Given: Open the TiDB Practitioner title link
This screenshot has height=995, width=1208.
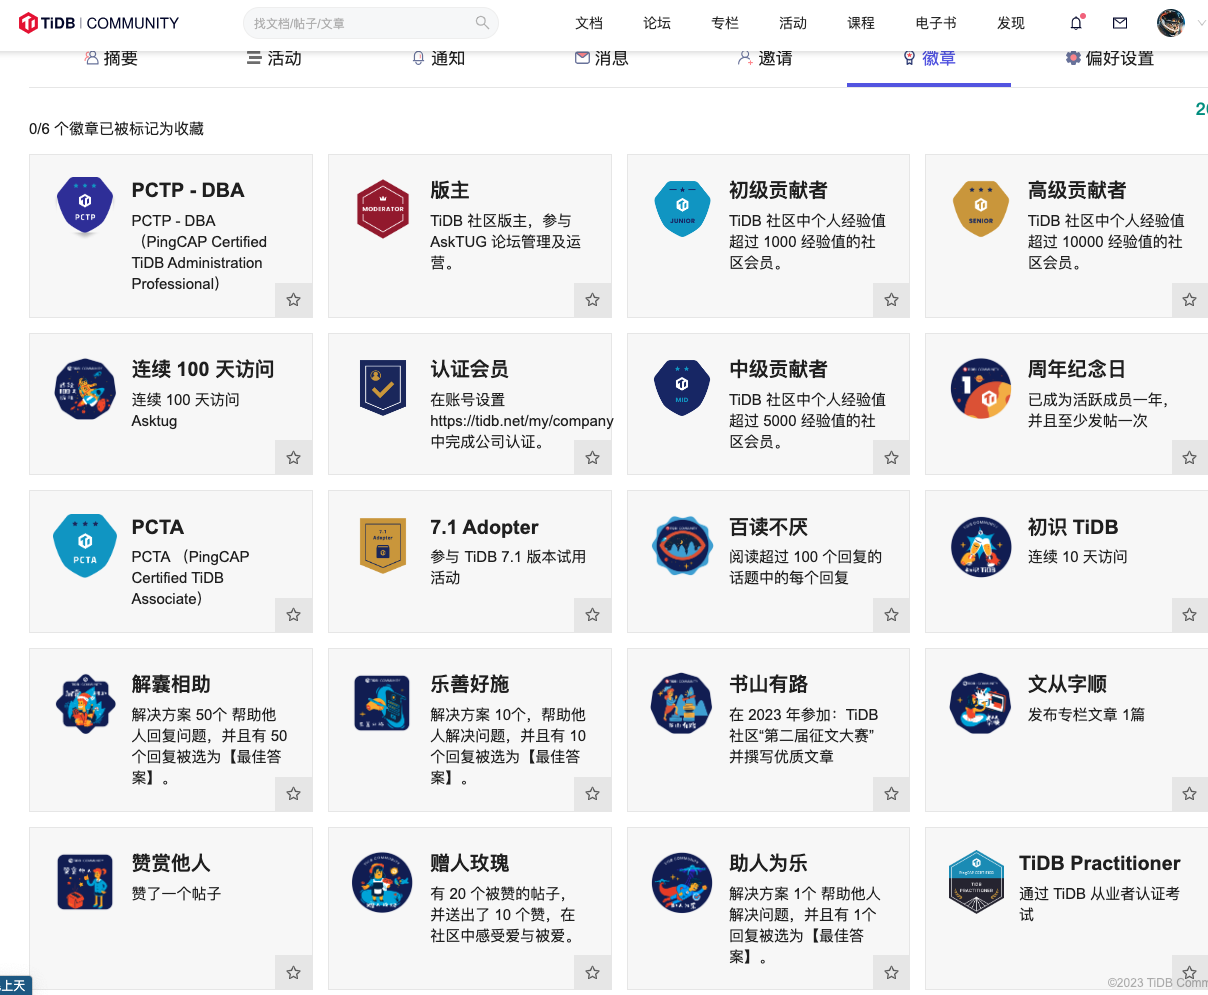Looking at the screenshot, I should tap(1100, 863).
